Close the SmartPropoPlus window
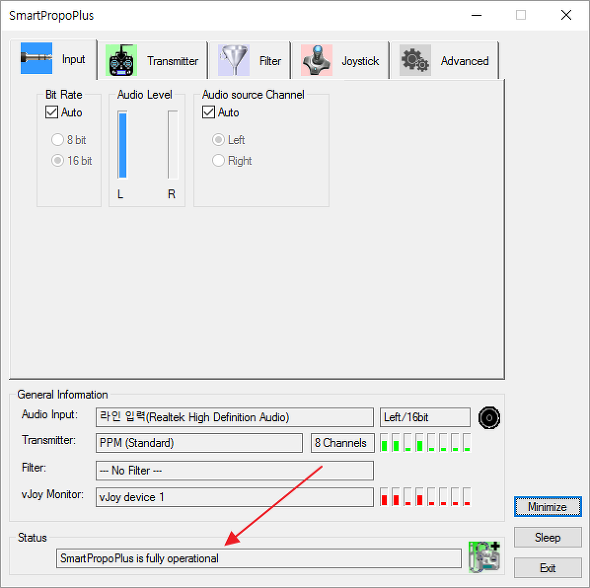590x588 pixels. [566, 15]
